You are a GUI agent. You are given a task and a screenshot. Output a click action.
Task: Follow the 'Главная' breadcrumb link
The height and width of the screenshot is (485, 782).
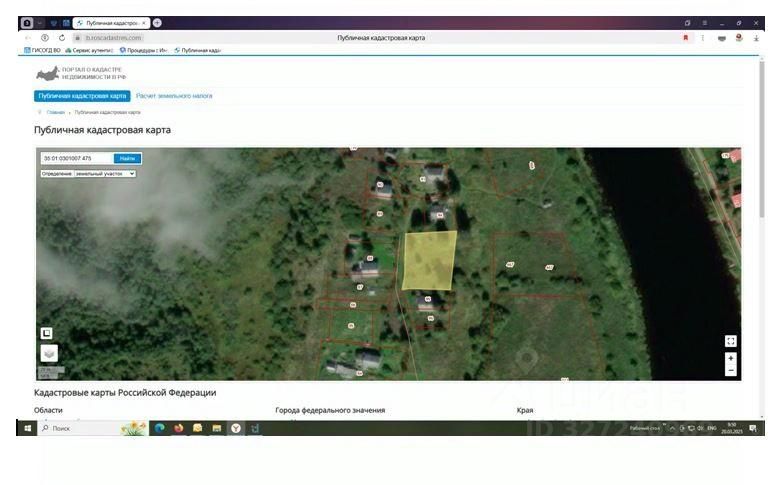(55, 112)
